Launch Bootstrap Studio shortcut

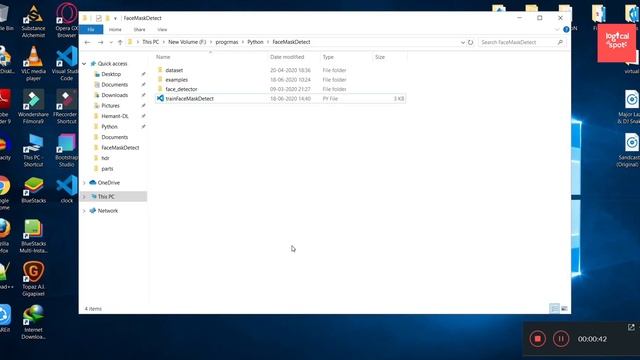point(67,150)
